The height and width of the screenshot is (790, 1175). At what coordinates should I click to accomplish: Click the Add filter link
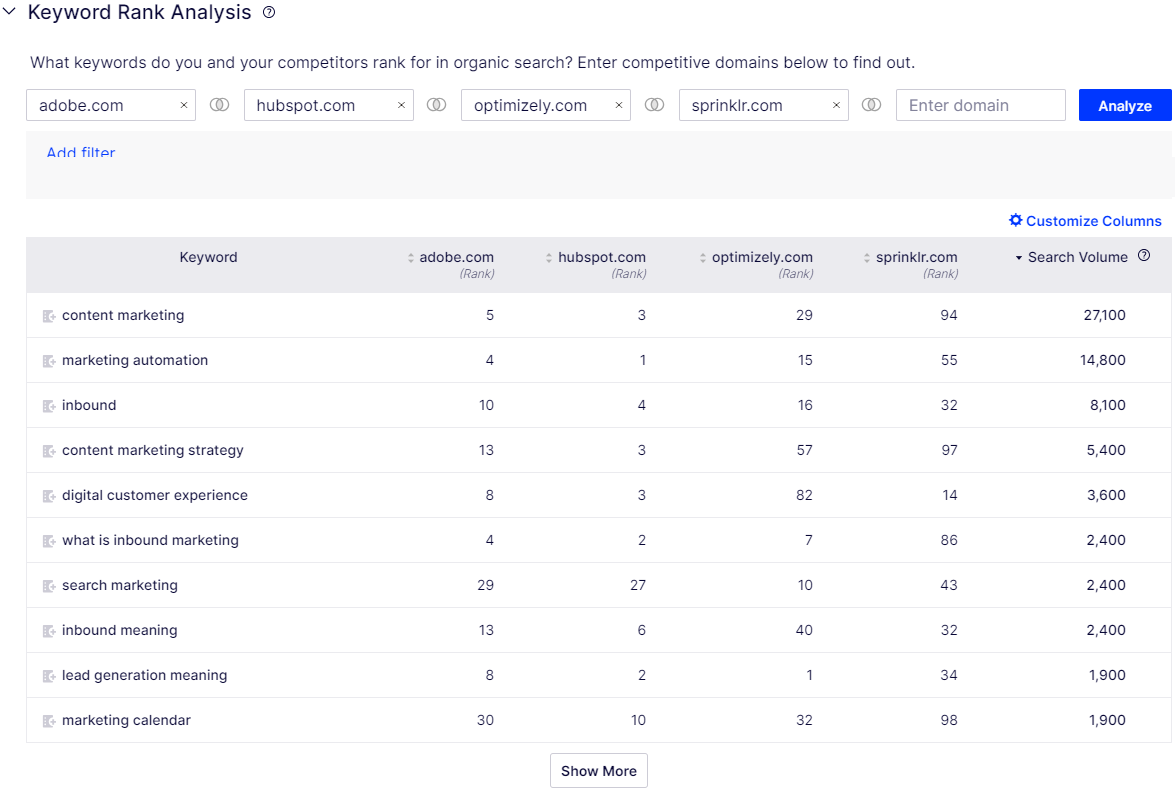click(x=81, y=153)
